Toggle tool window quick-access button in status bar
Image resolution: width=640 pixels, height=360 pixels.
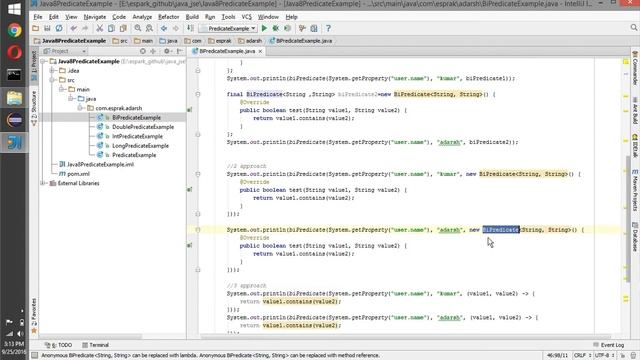pos(35,356)
